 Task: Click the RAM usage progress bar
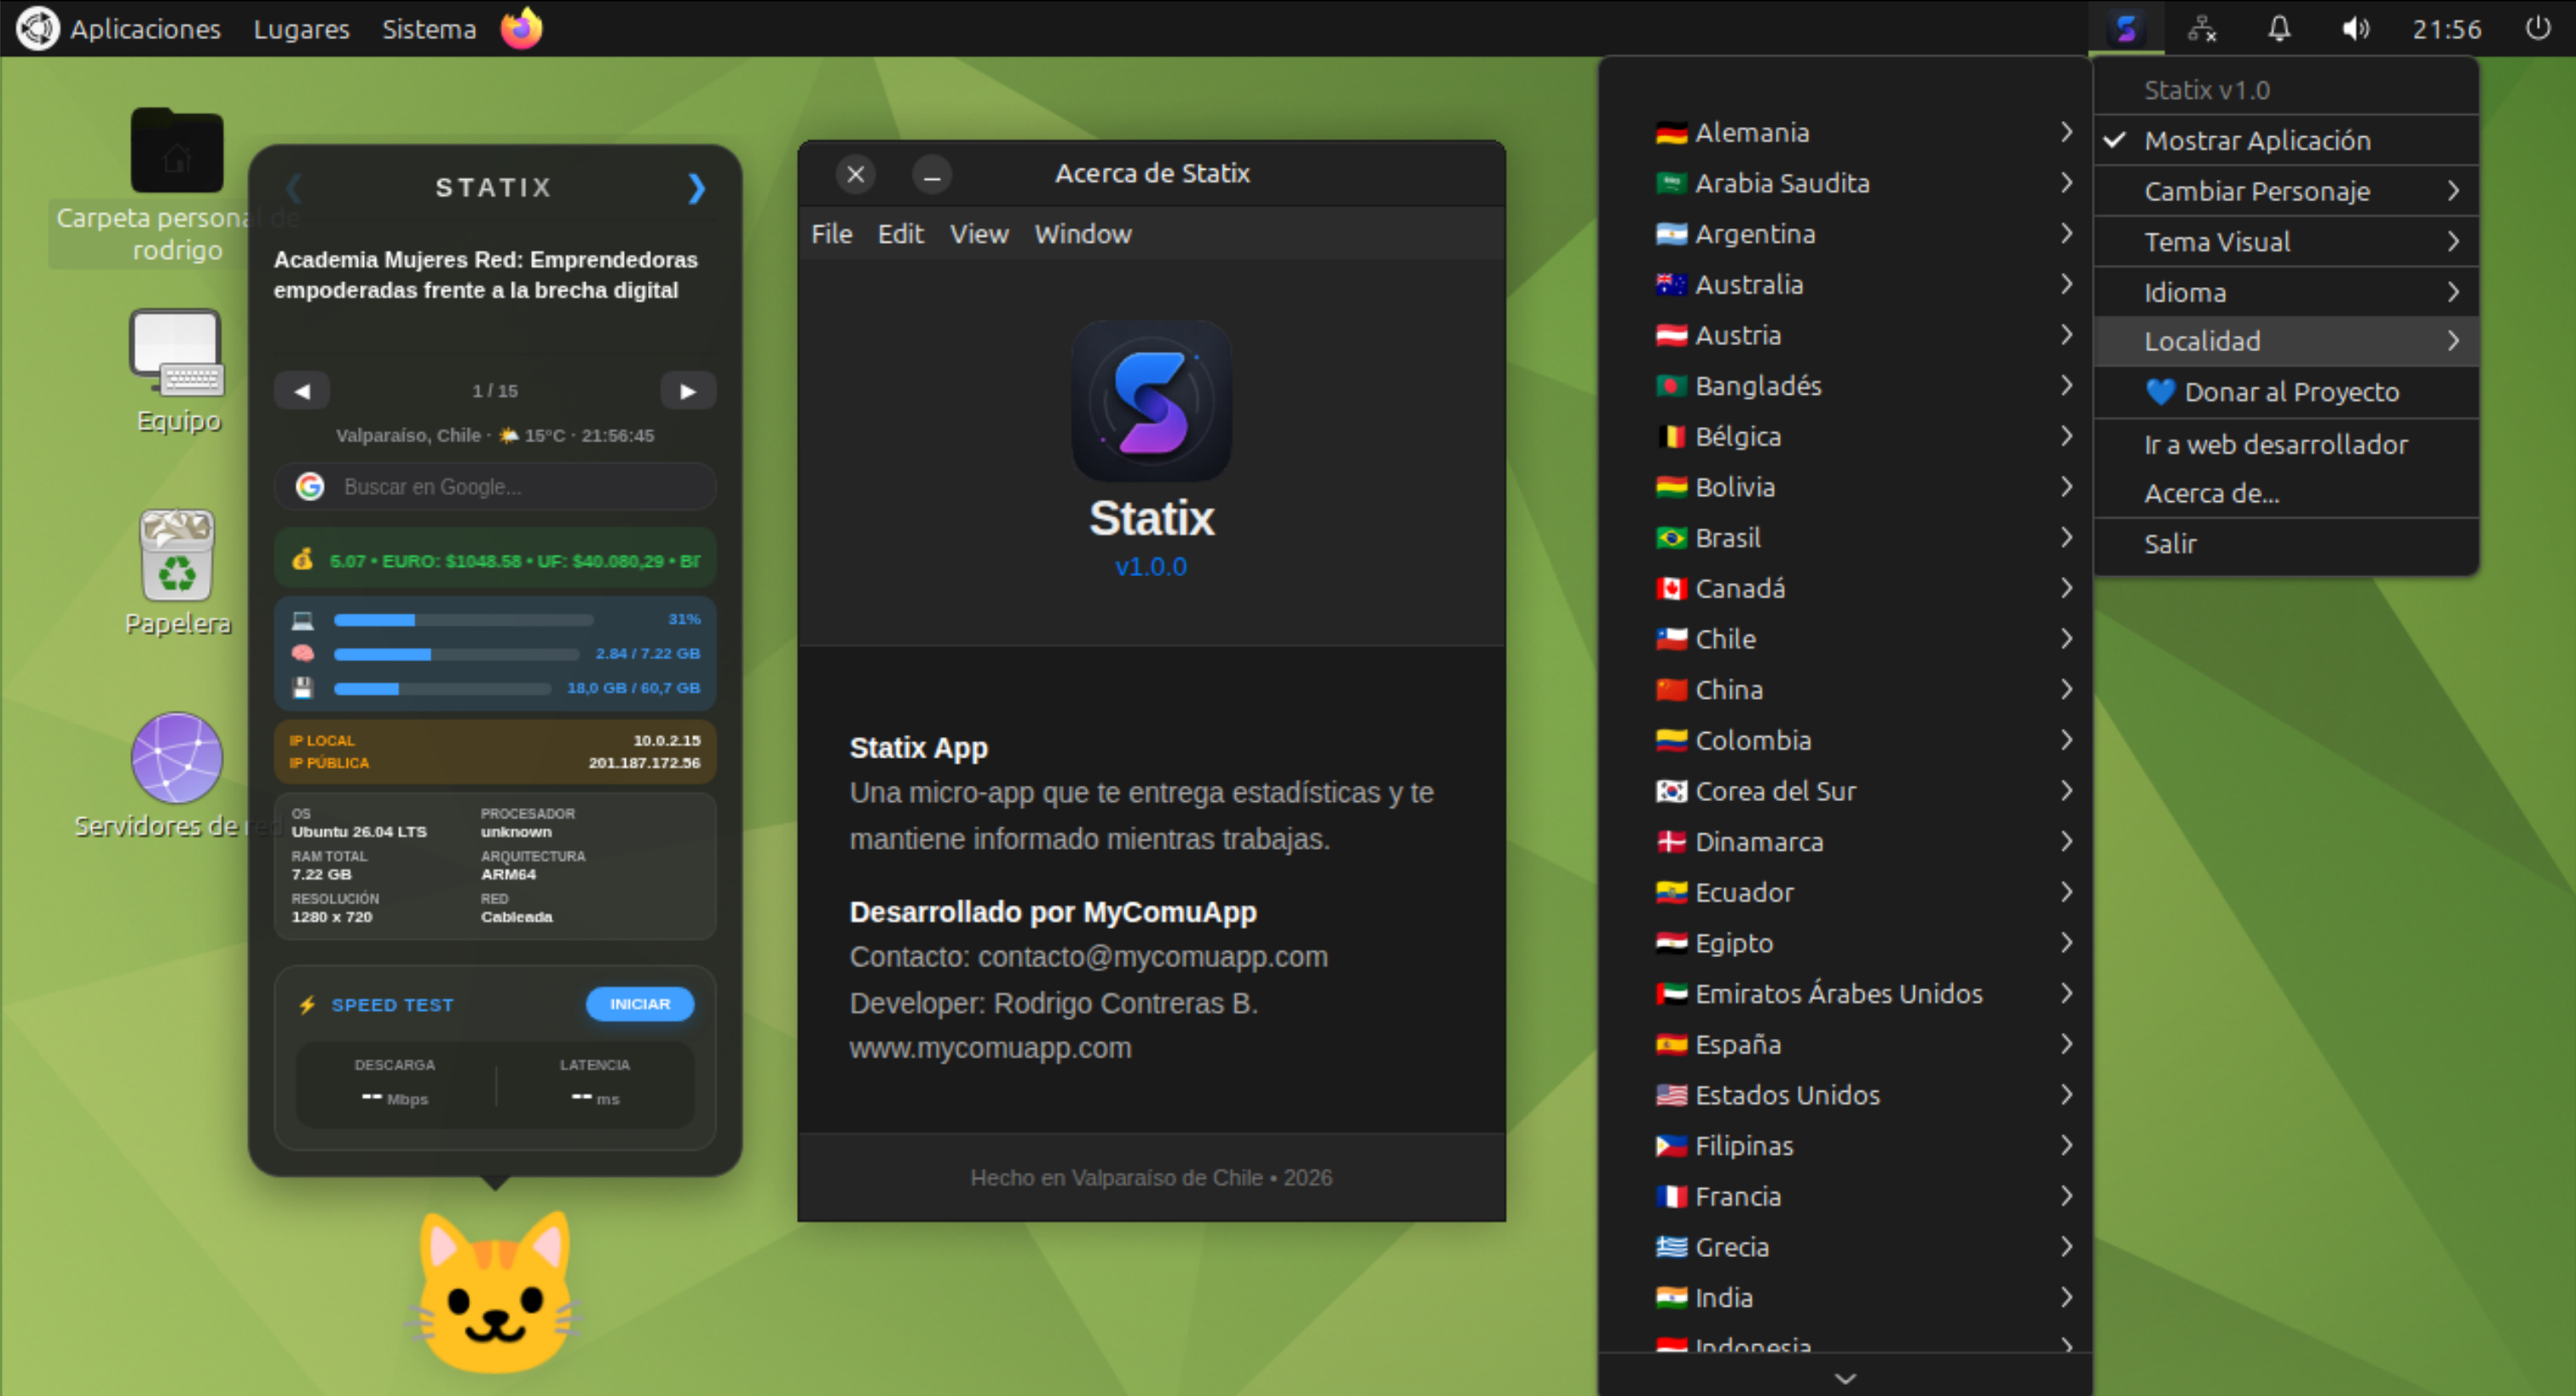[456, 654]
